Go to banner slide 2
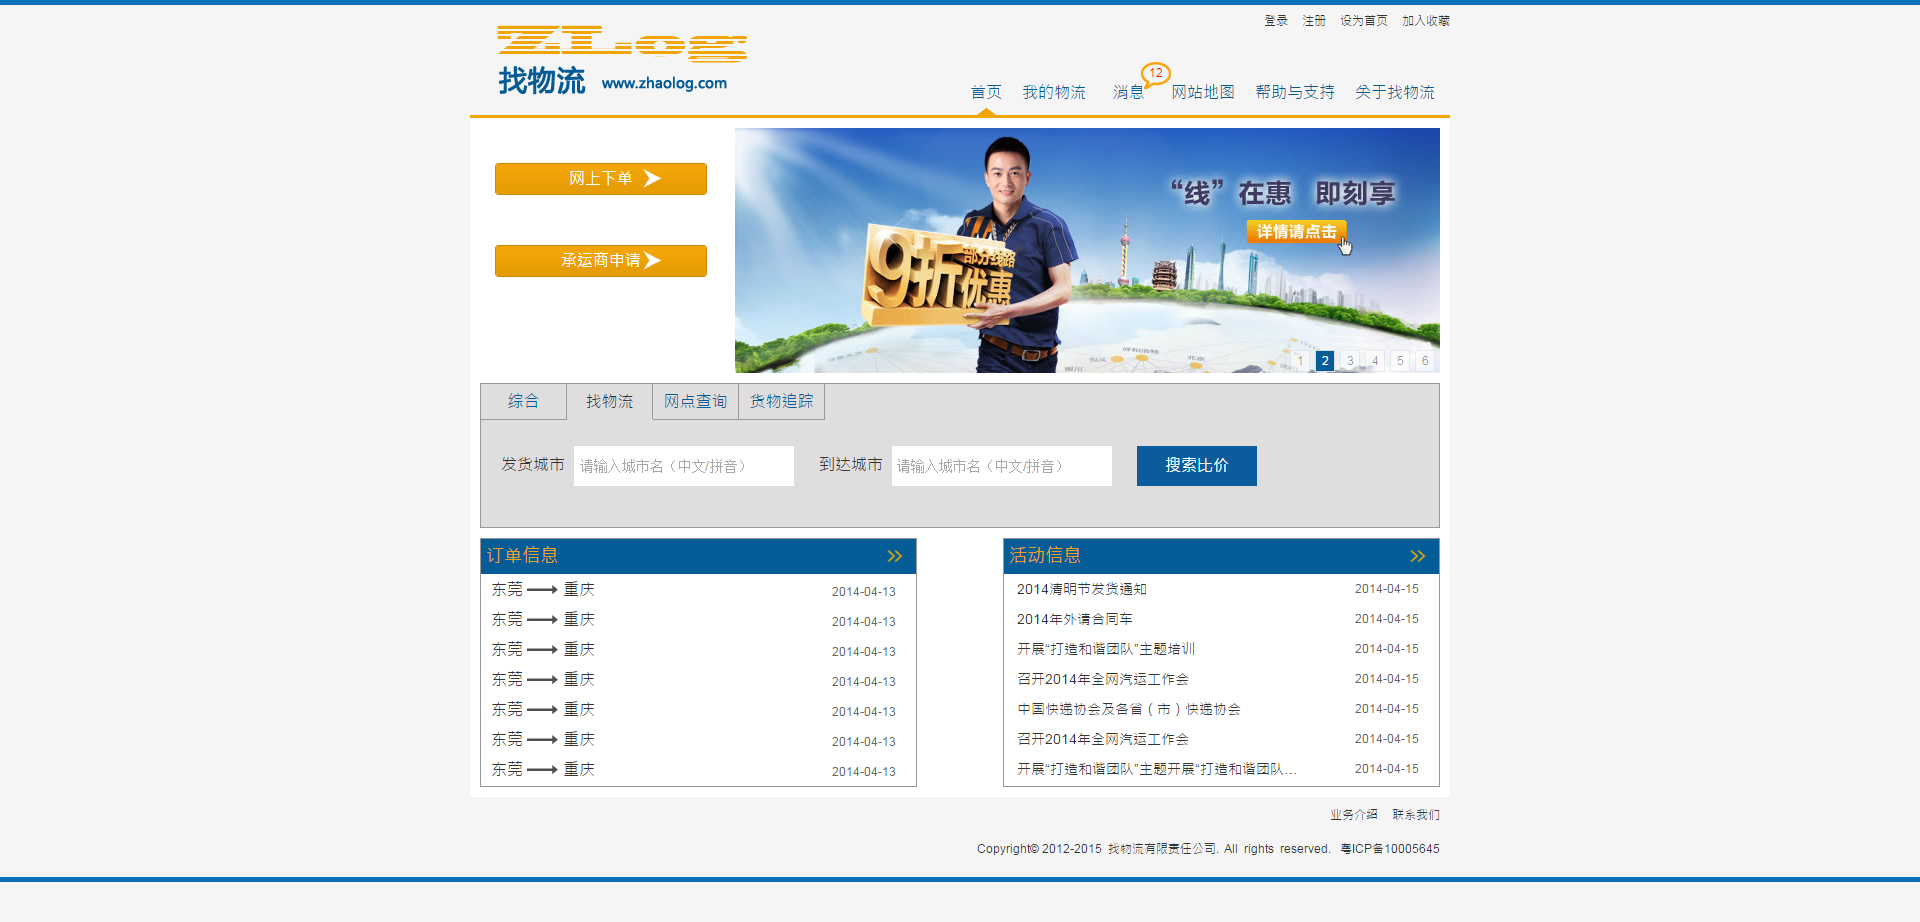Image resolution: width=1920 pixels, height=922 pixels. [x=1325, y=361]
